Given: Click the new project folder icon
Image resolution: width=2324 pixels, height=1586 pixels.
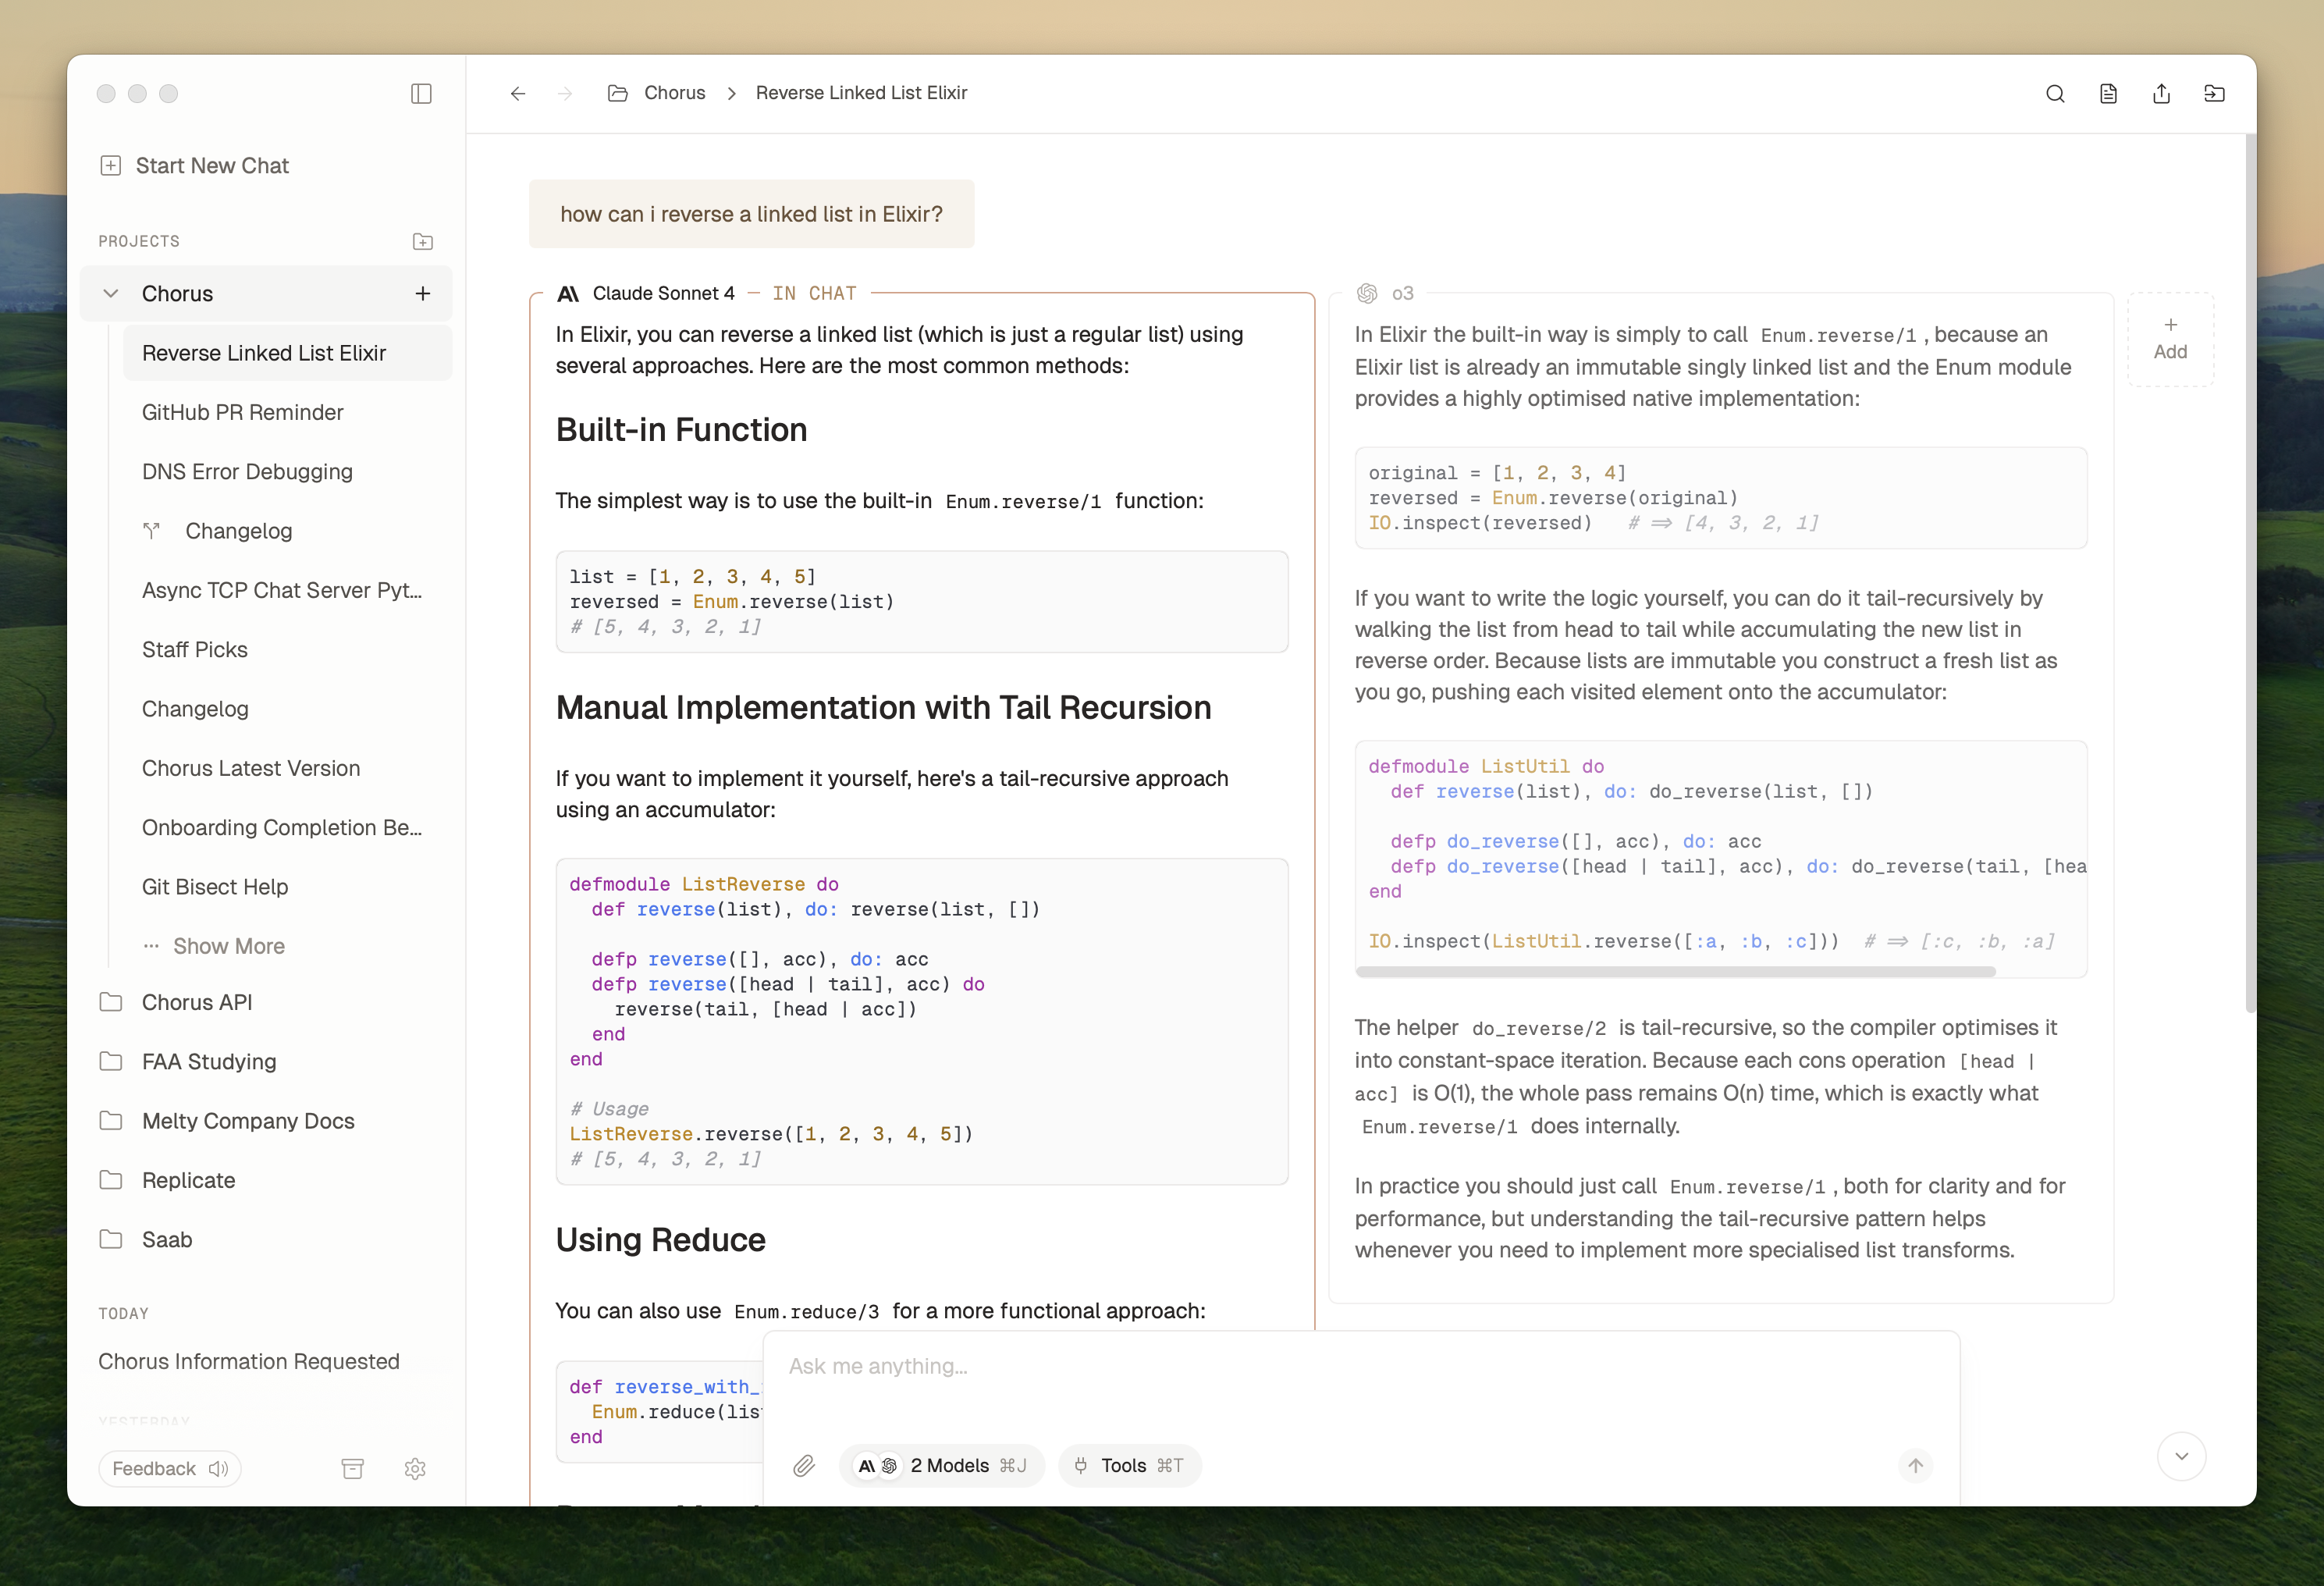Looking at the screenshot, I should click(x=423, y=241).
